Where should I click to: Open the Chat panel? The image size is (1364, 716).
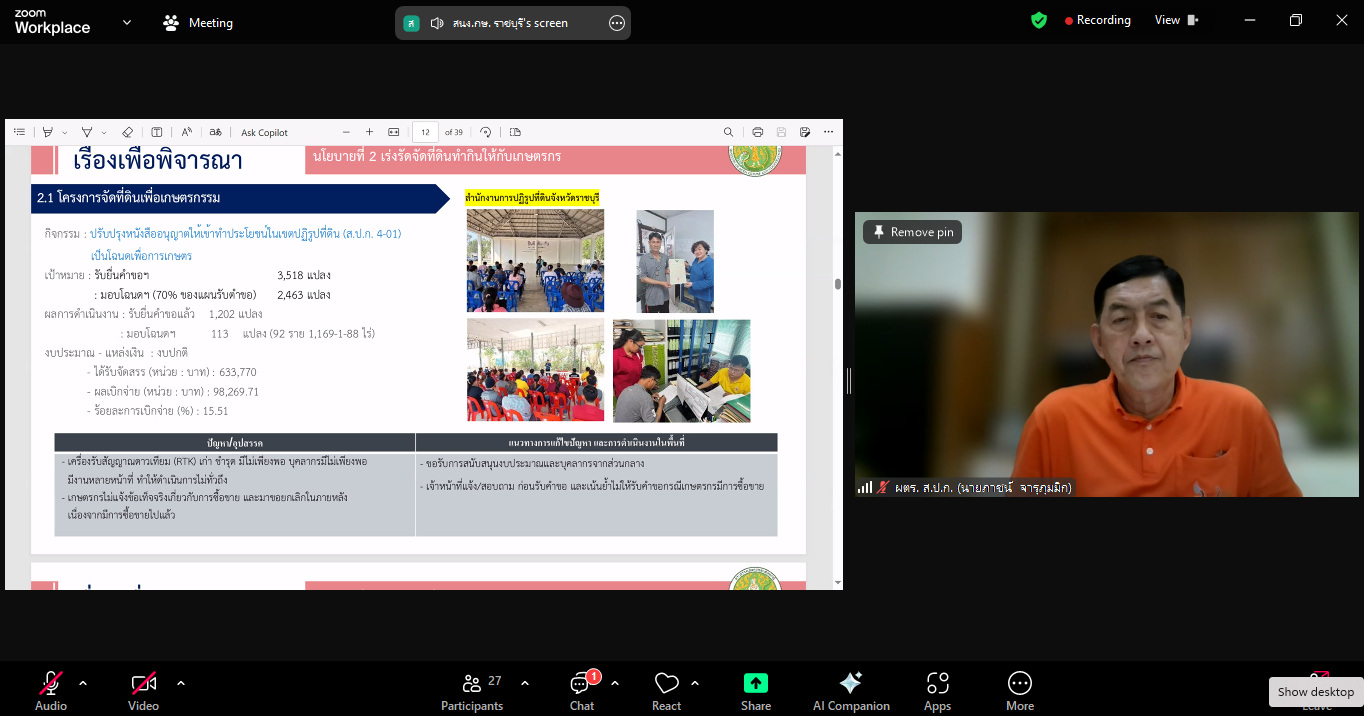(581, 690)
